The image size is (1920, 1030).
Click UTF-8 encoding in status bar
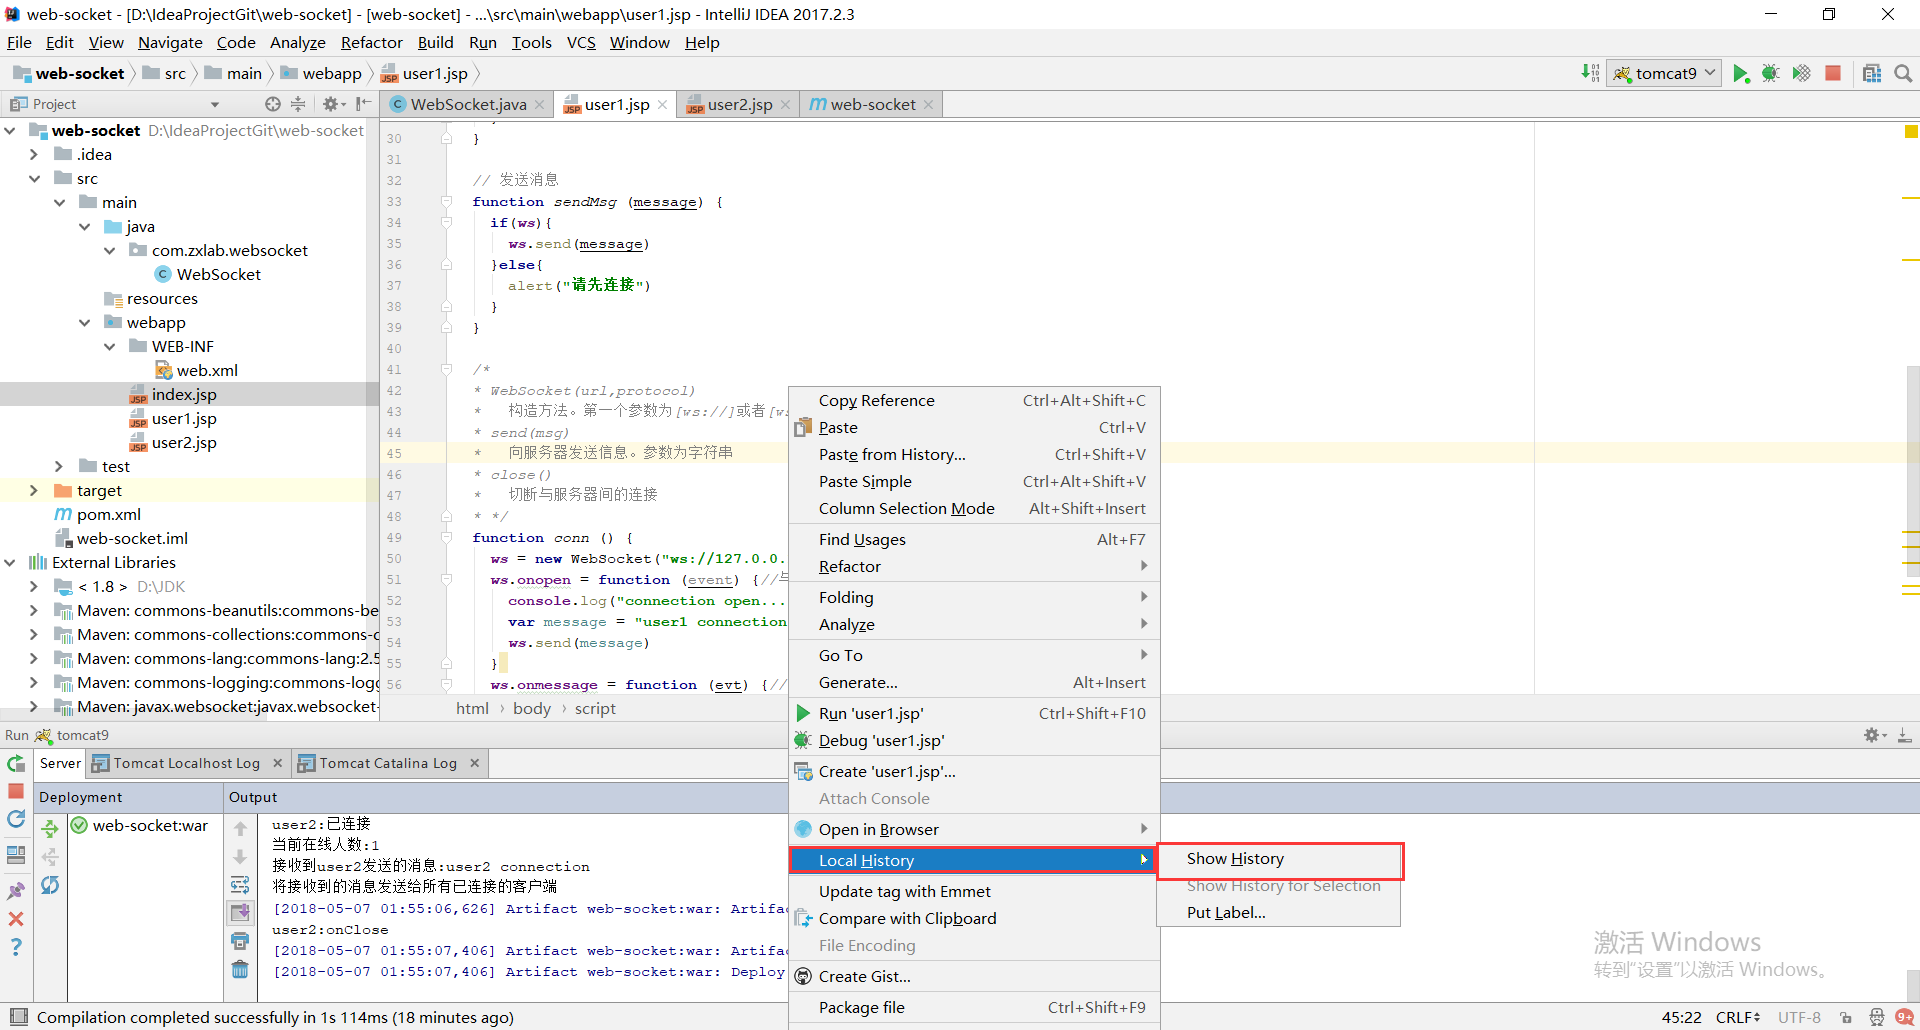(x=1799, y=1017)
